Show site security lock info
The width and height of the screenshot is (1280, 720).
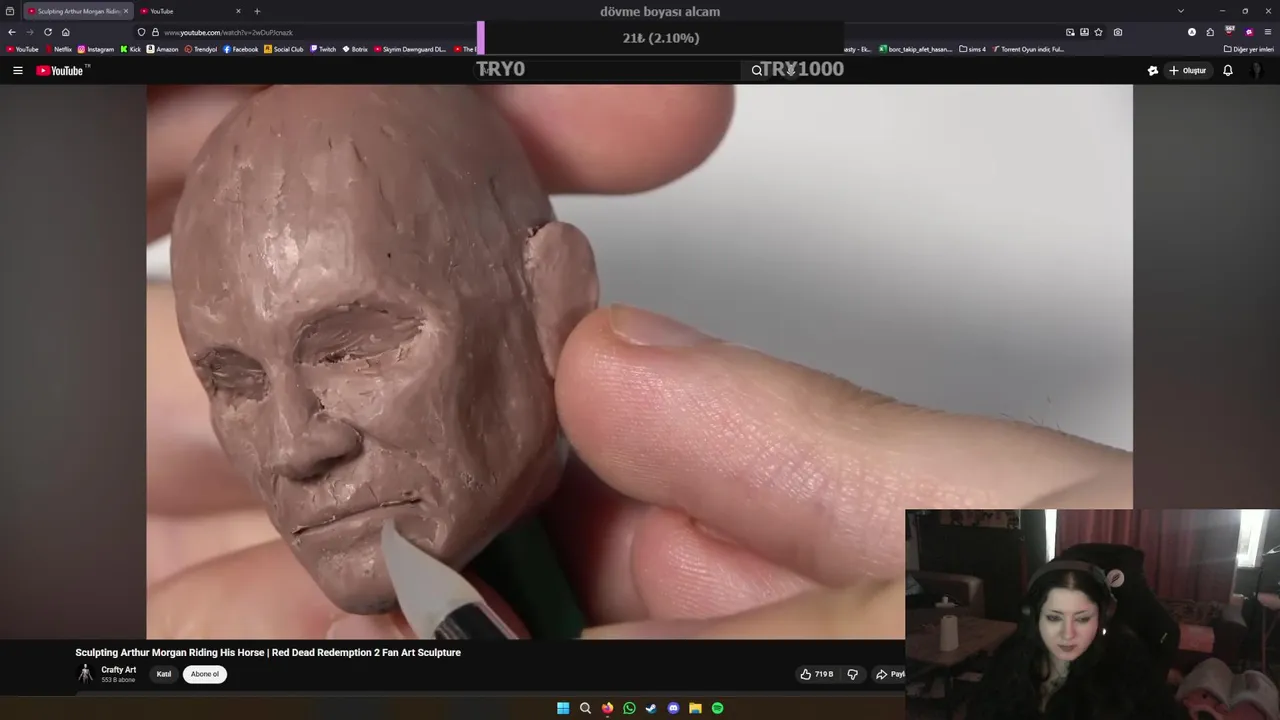pyautogui.click(x=155, y=32)
